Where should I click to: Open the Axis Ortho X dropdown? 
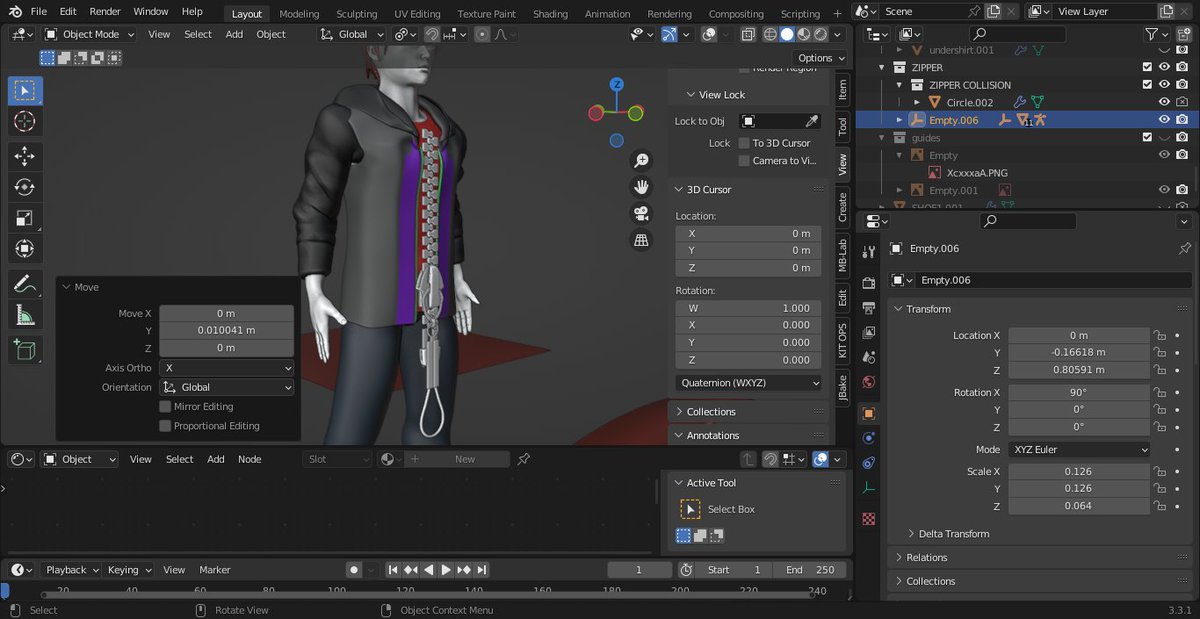(226, 368)
